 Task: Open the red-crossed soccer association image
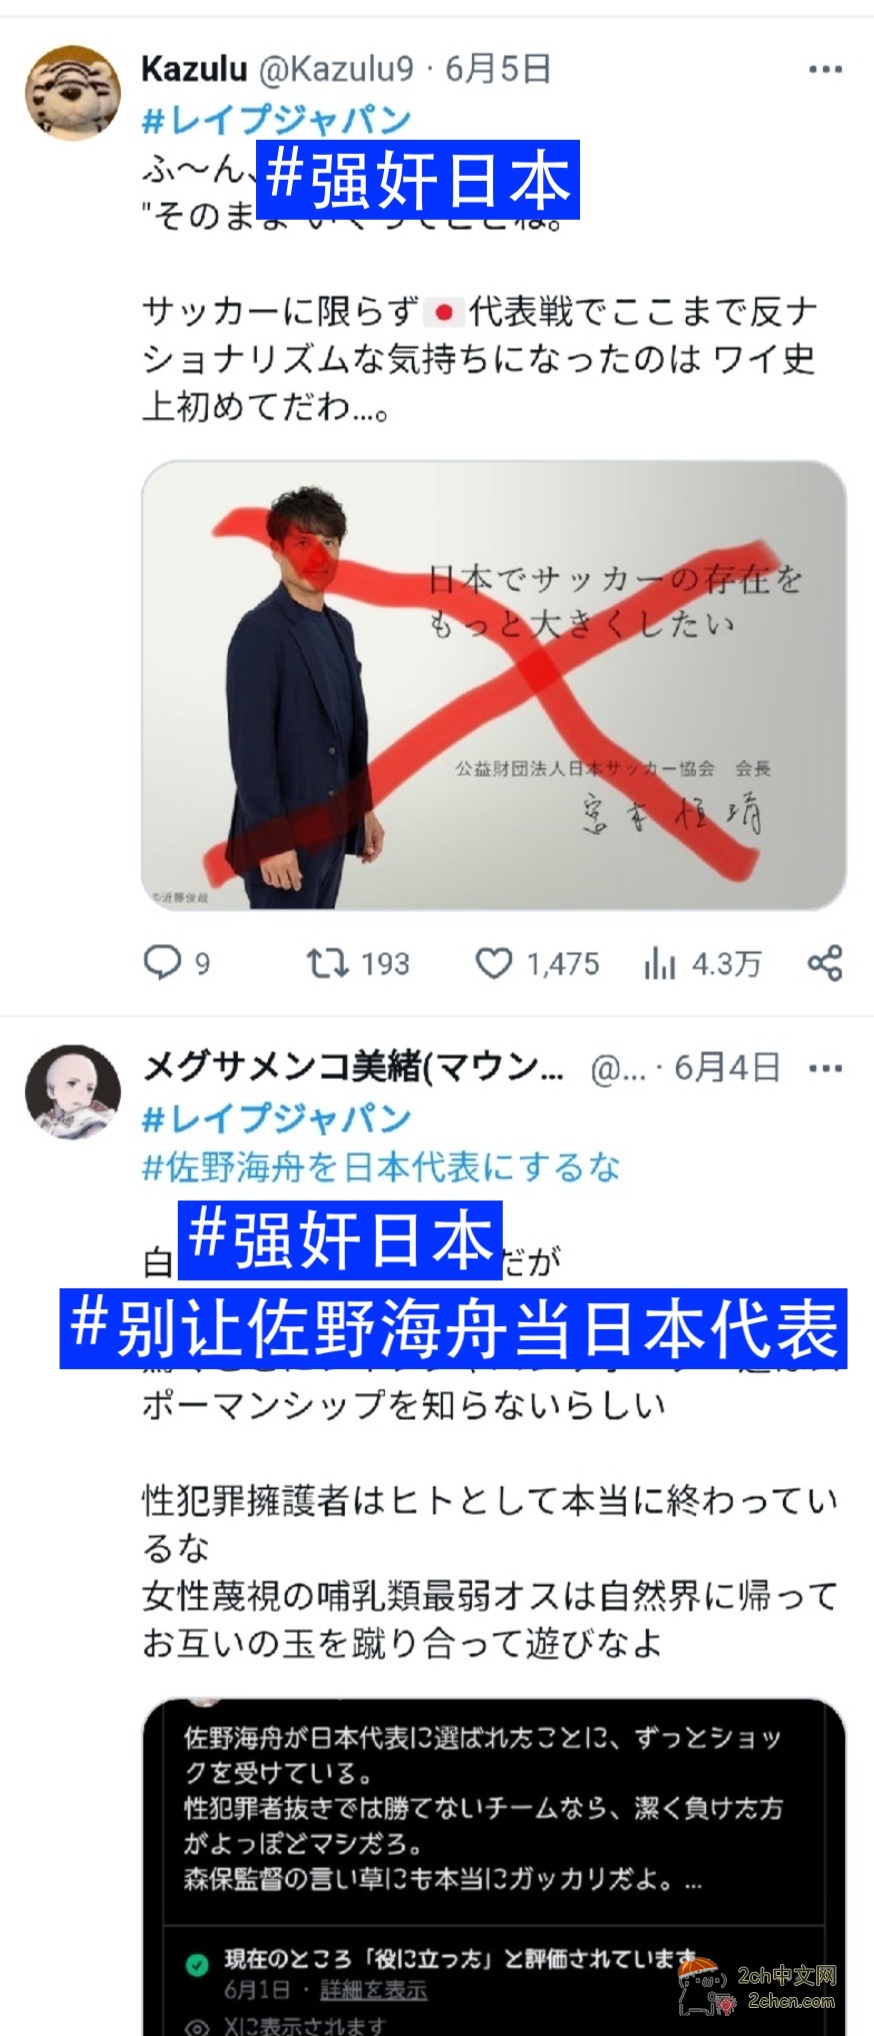click(x=494, y=686)
